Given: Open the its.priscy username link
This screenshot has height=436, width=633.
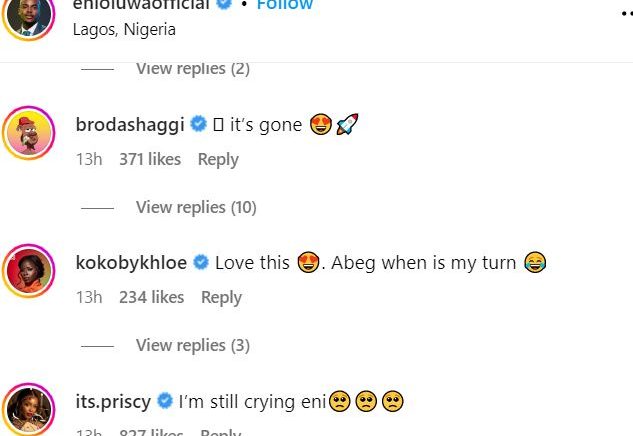Looking at the screenshot, I should pos(113,402).
